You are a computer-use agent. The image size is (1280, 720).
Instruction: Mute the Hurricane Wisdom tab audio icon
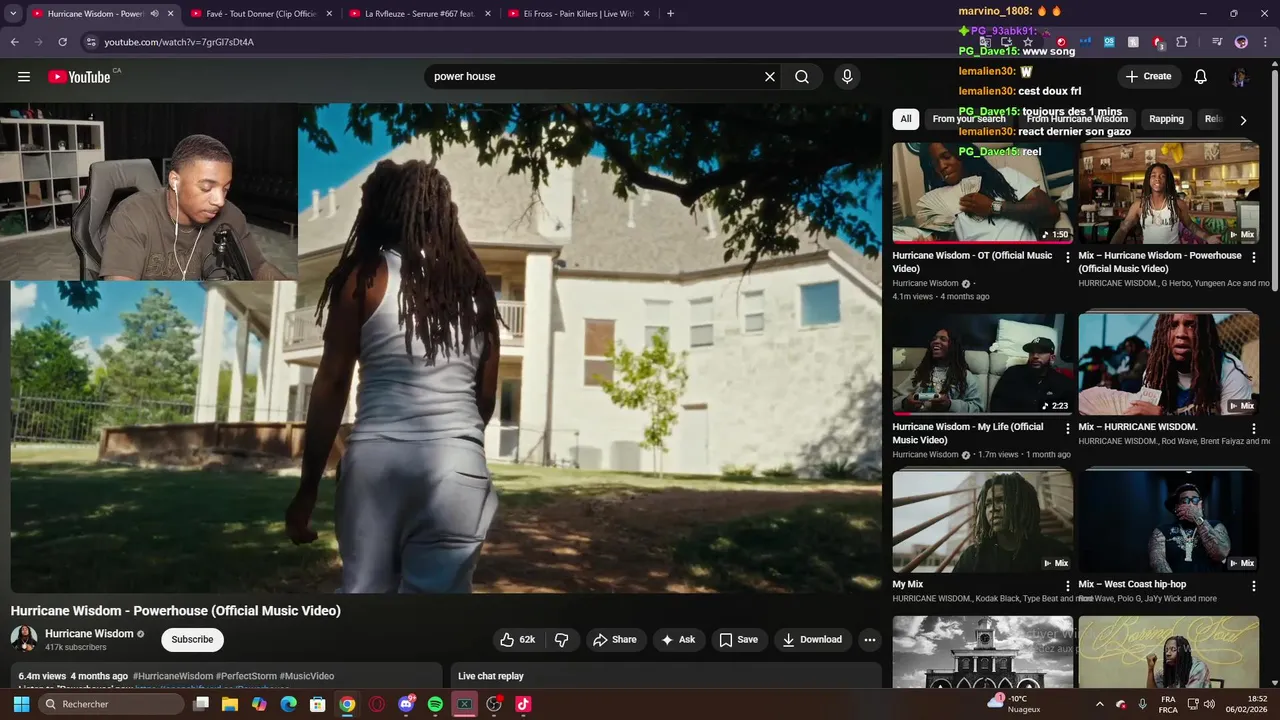tap(154, 14)
